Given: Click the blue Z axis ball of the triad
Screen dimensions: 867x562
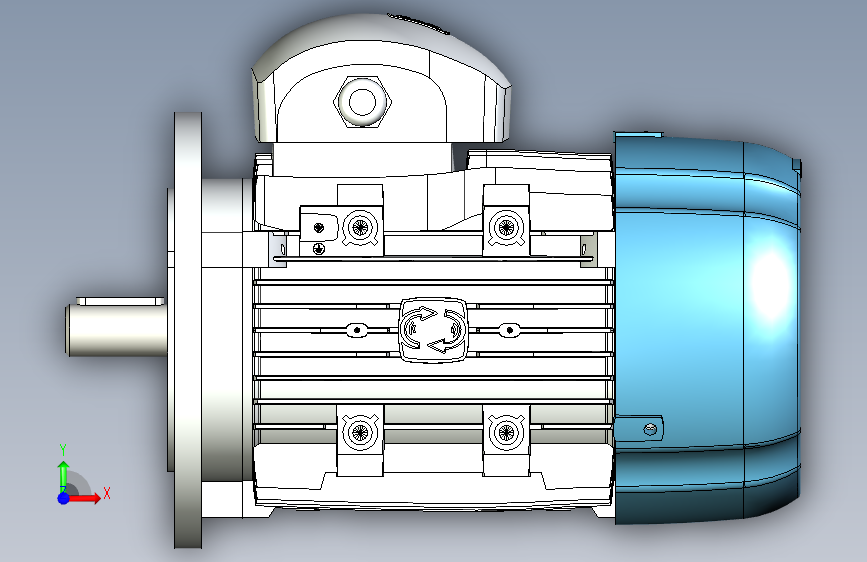Looking at the screenshot, I should coord(64,498).
